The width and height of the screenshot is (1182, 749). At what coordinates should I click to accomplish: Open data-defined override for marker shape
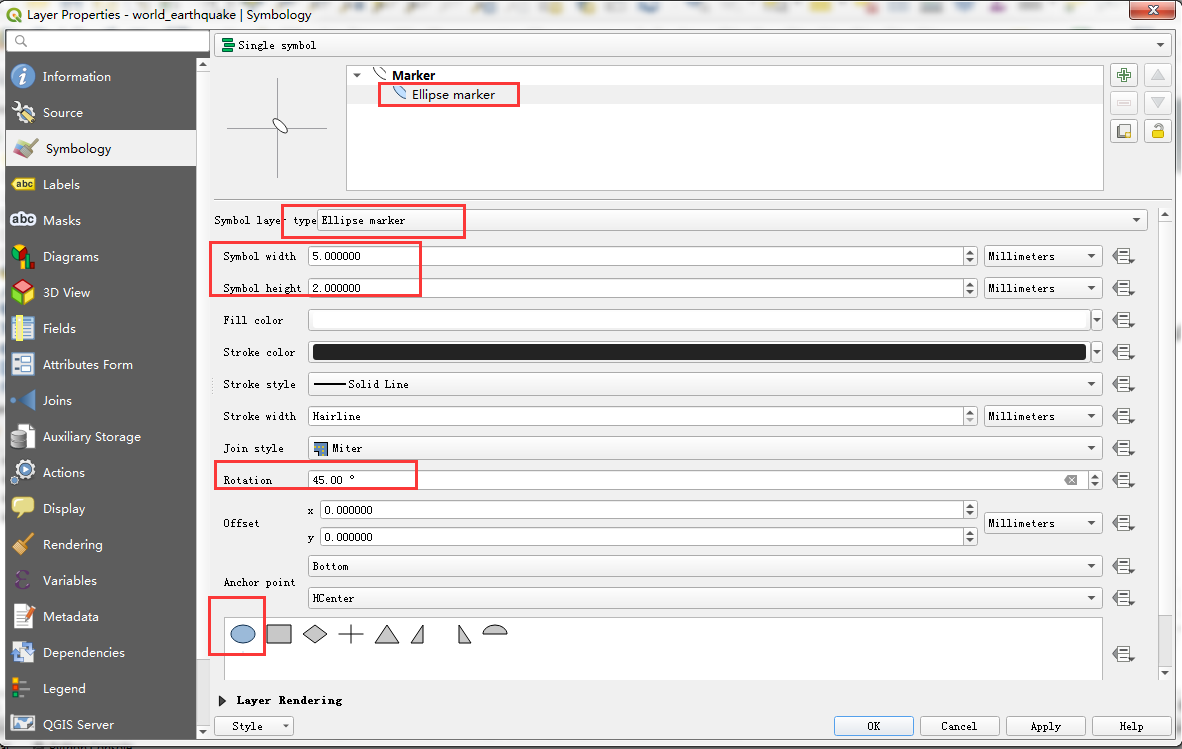[1123, 654]
